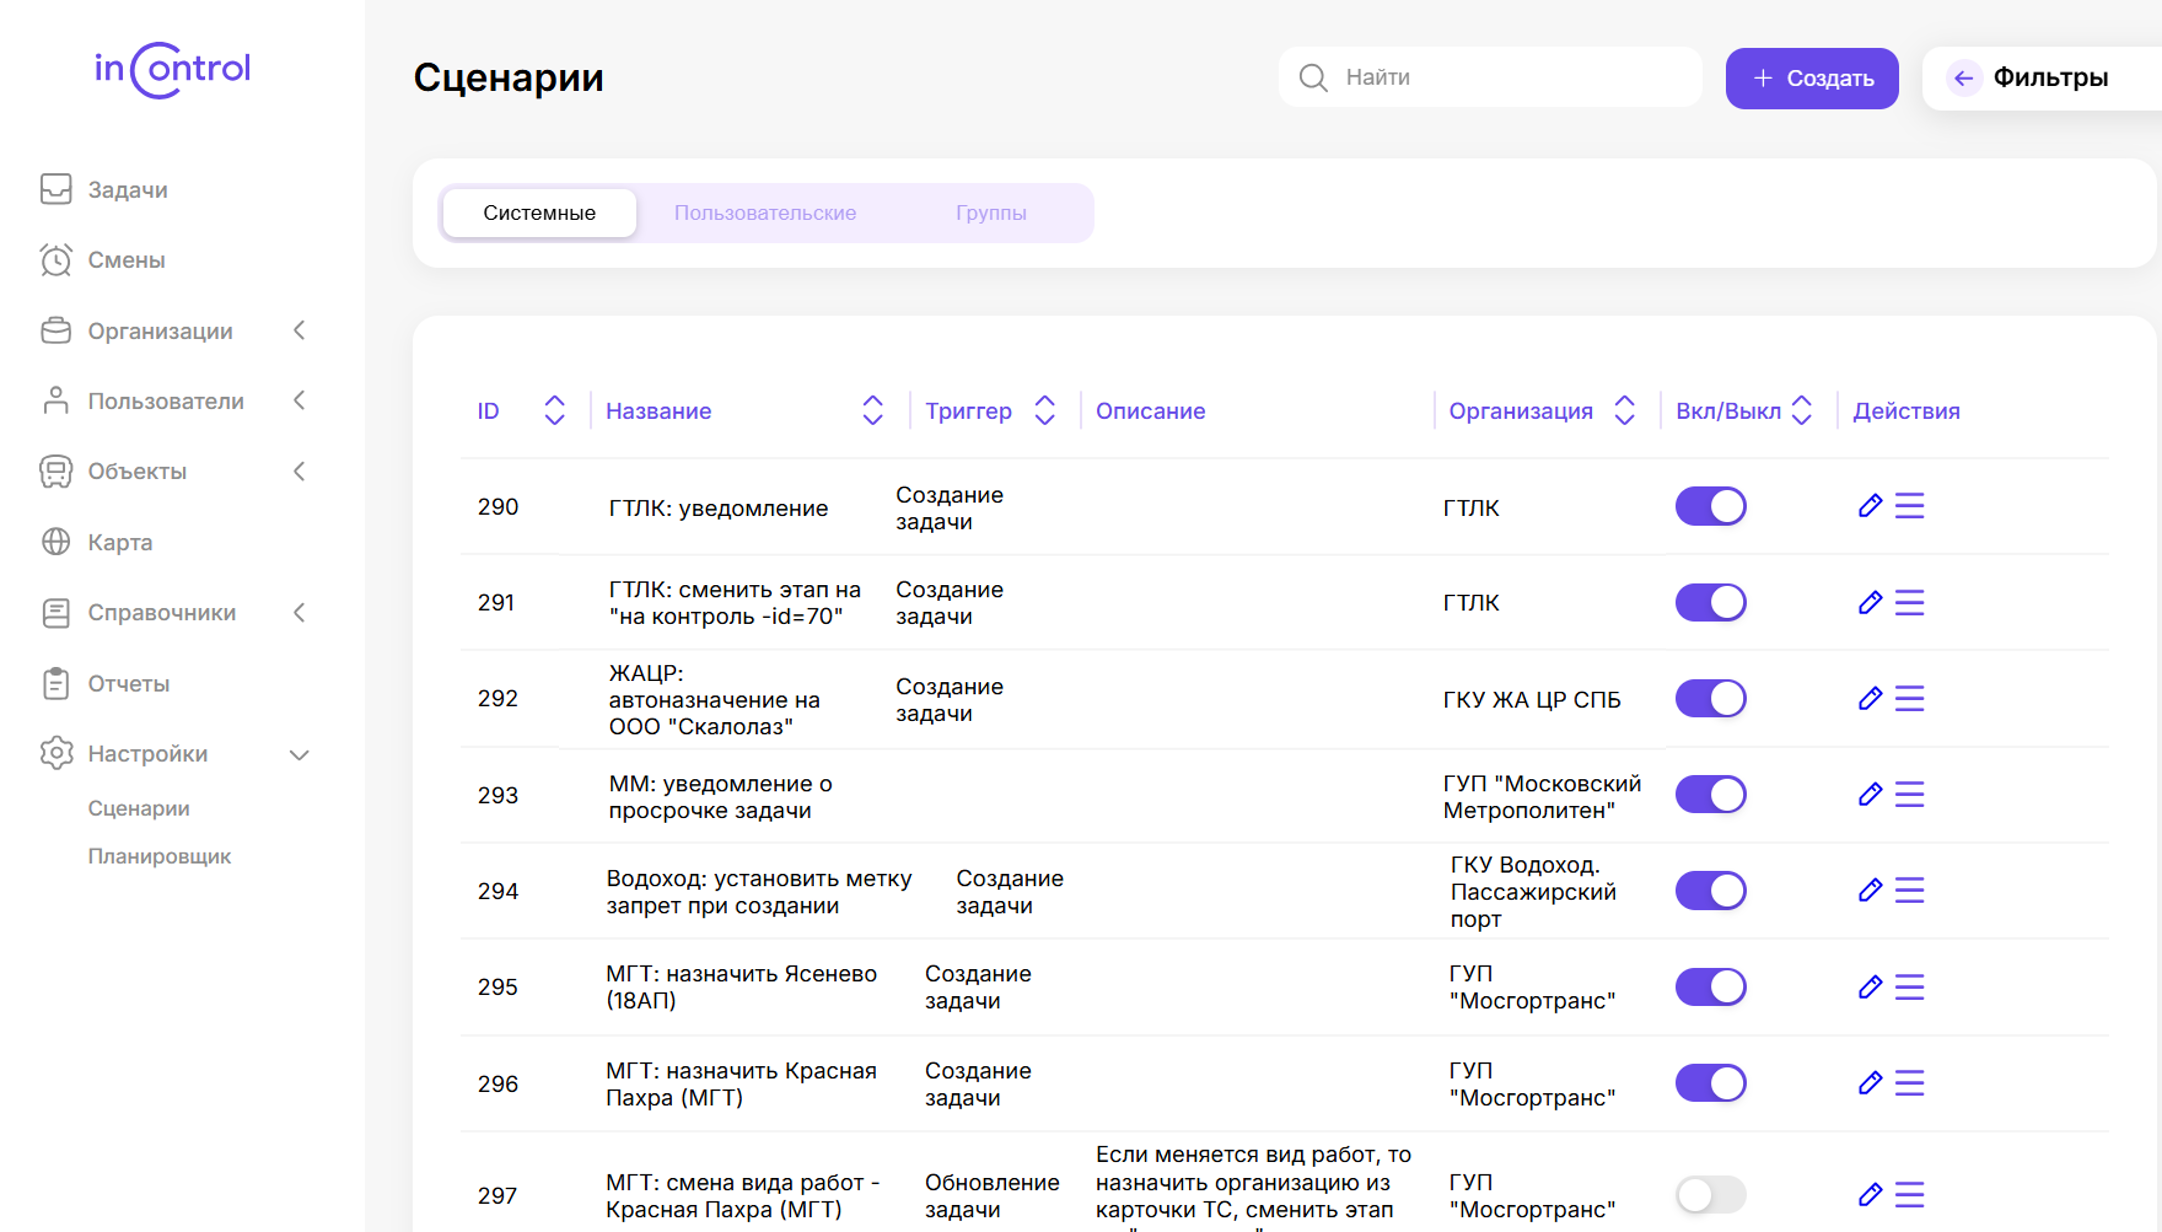The height and width of the screenshot is (1232, 2162).
Task: Disable scenario 292 ЖАЦР switch
Action: tap(1711, 698)
